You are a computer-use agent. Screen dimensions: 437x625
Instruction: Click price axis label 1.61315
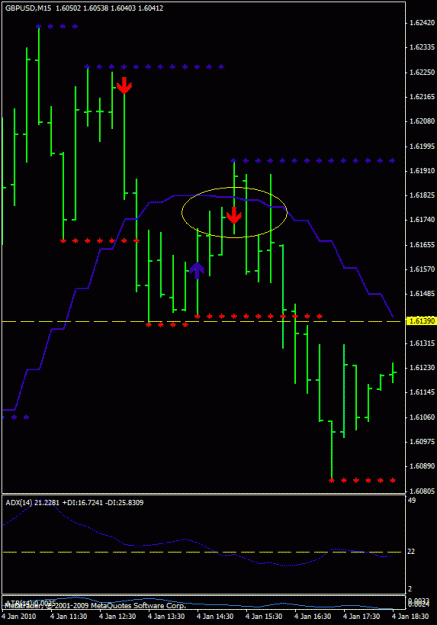pyautogui.click(x=422, y=343)
